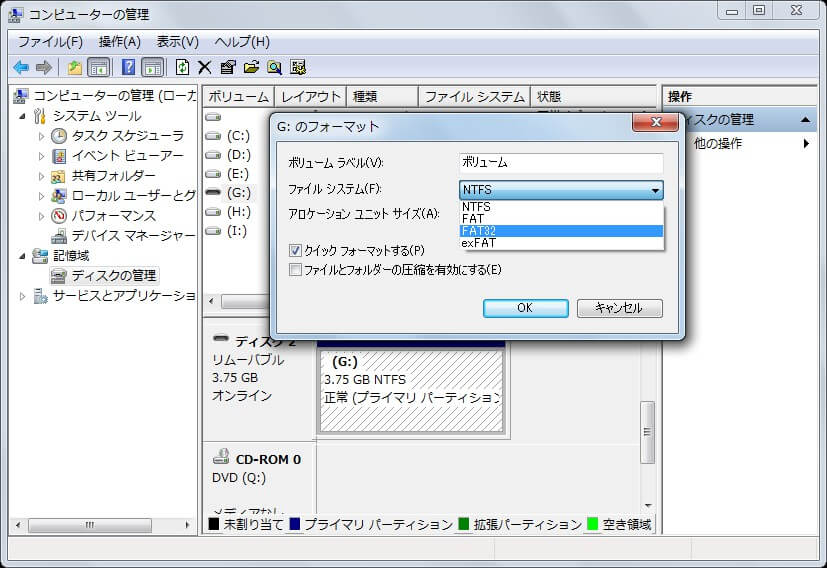Open the ファイル(F) menu
Screen dimensions: 827x568
[x=51, y=42]
